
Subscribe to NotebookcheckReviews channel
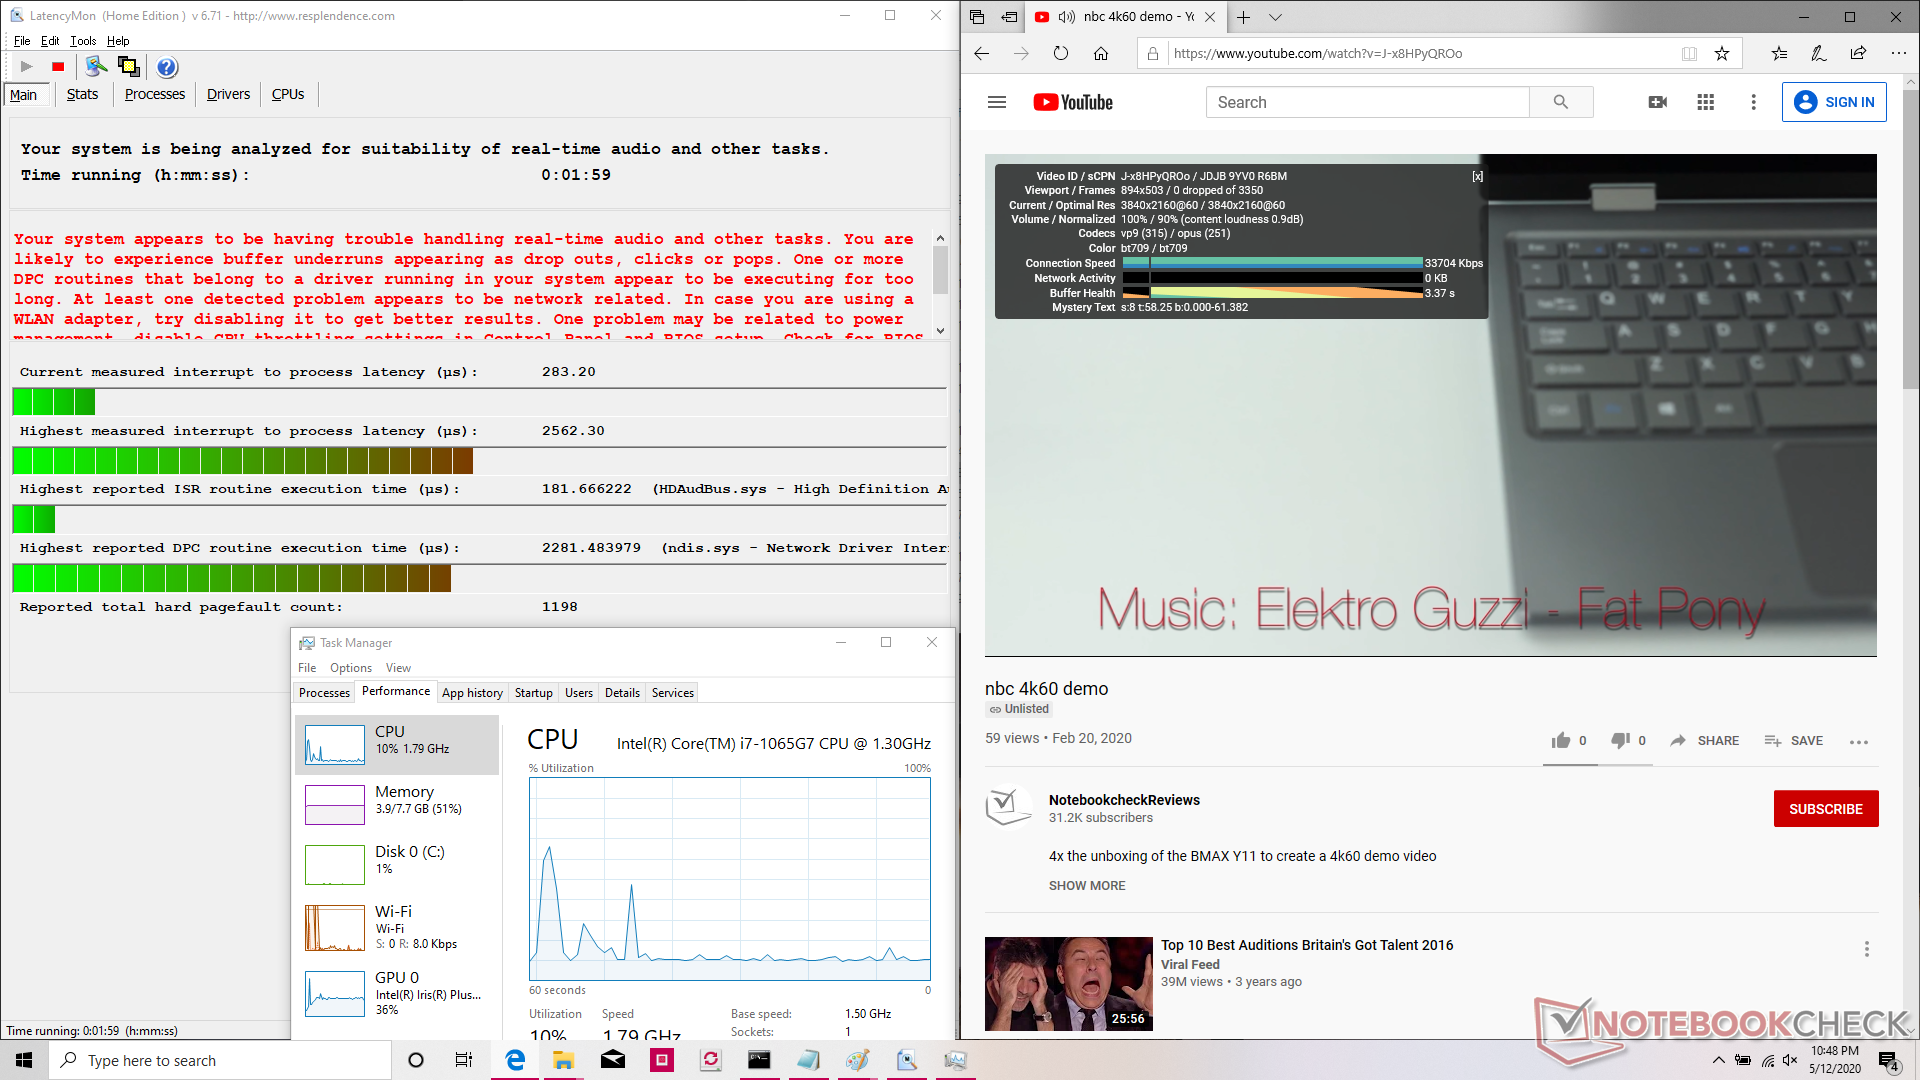click(1826, 809)
